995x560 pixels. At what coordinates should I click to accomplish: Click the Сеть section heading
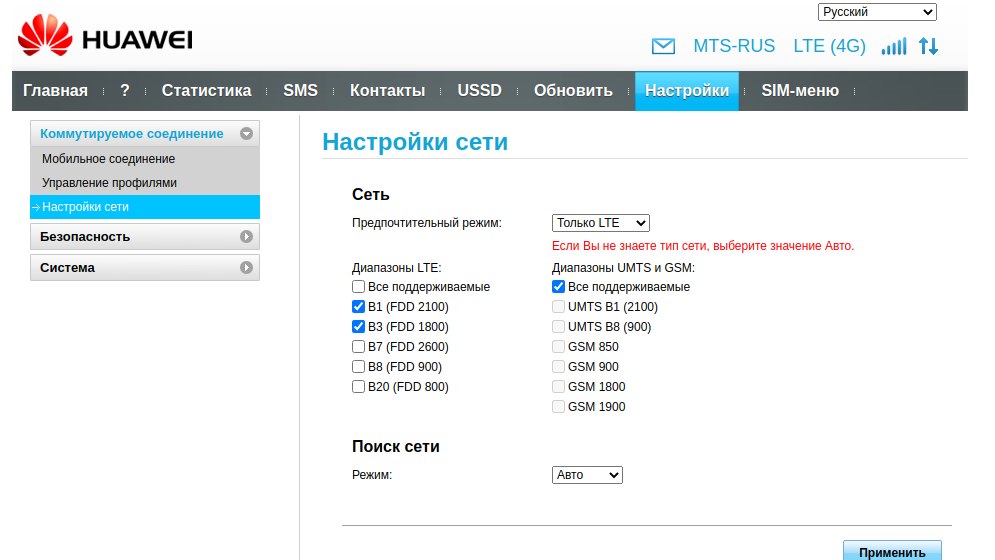[x=371, y=194]
